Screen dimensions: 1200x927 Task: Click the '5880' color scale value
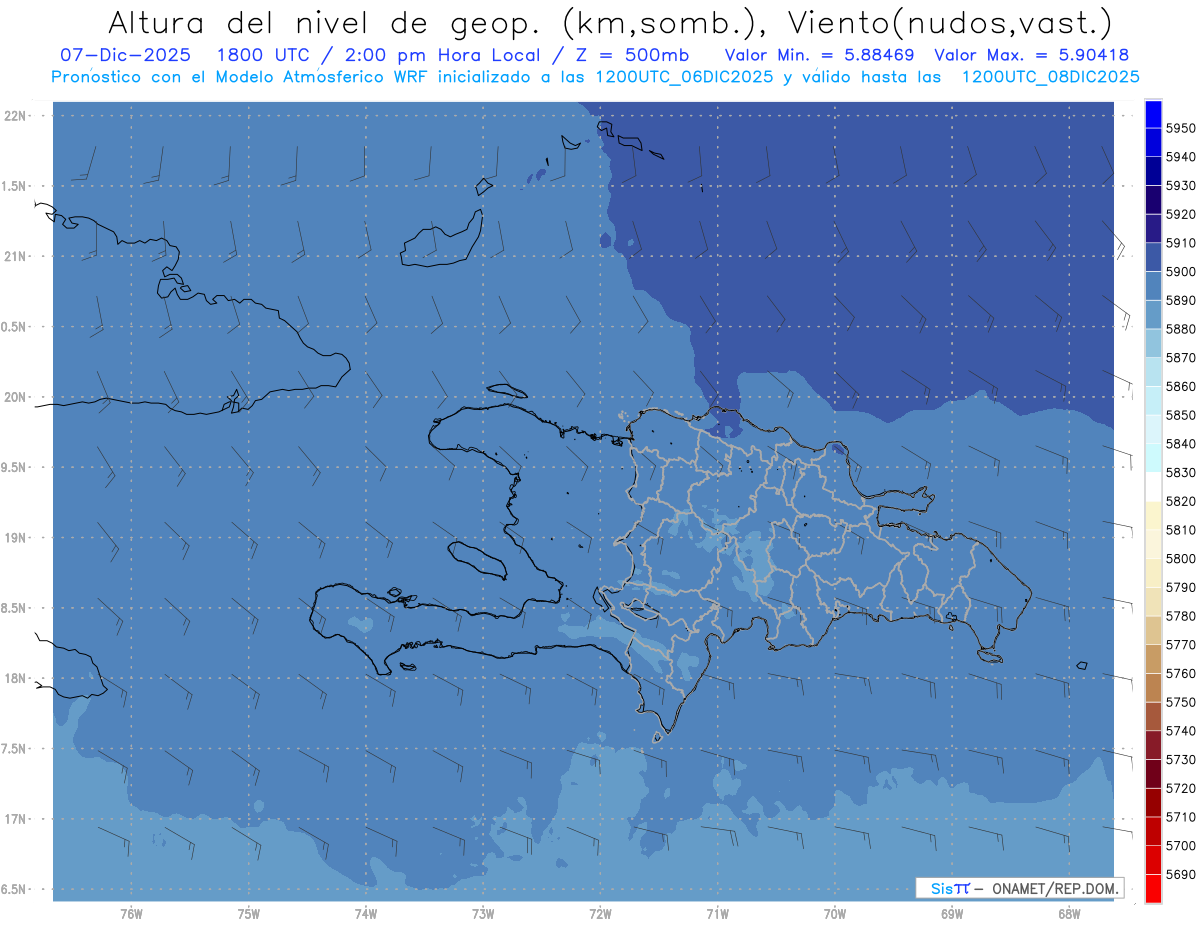[x=1181, y=329]
